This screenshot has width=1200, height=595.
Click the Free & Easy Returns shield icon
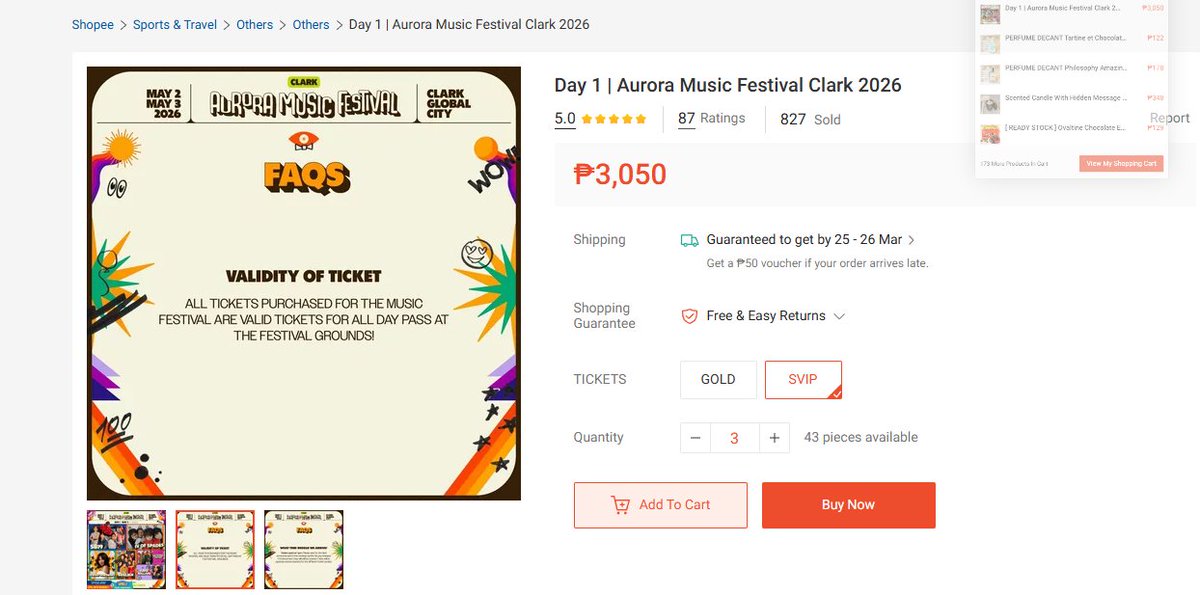(x=689, y=316)
